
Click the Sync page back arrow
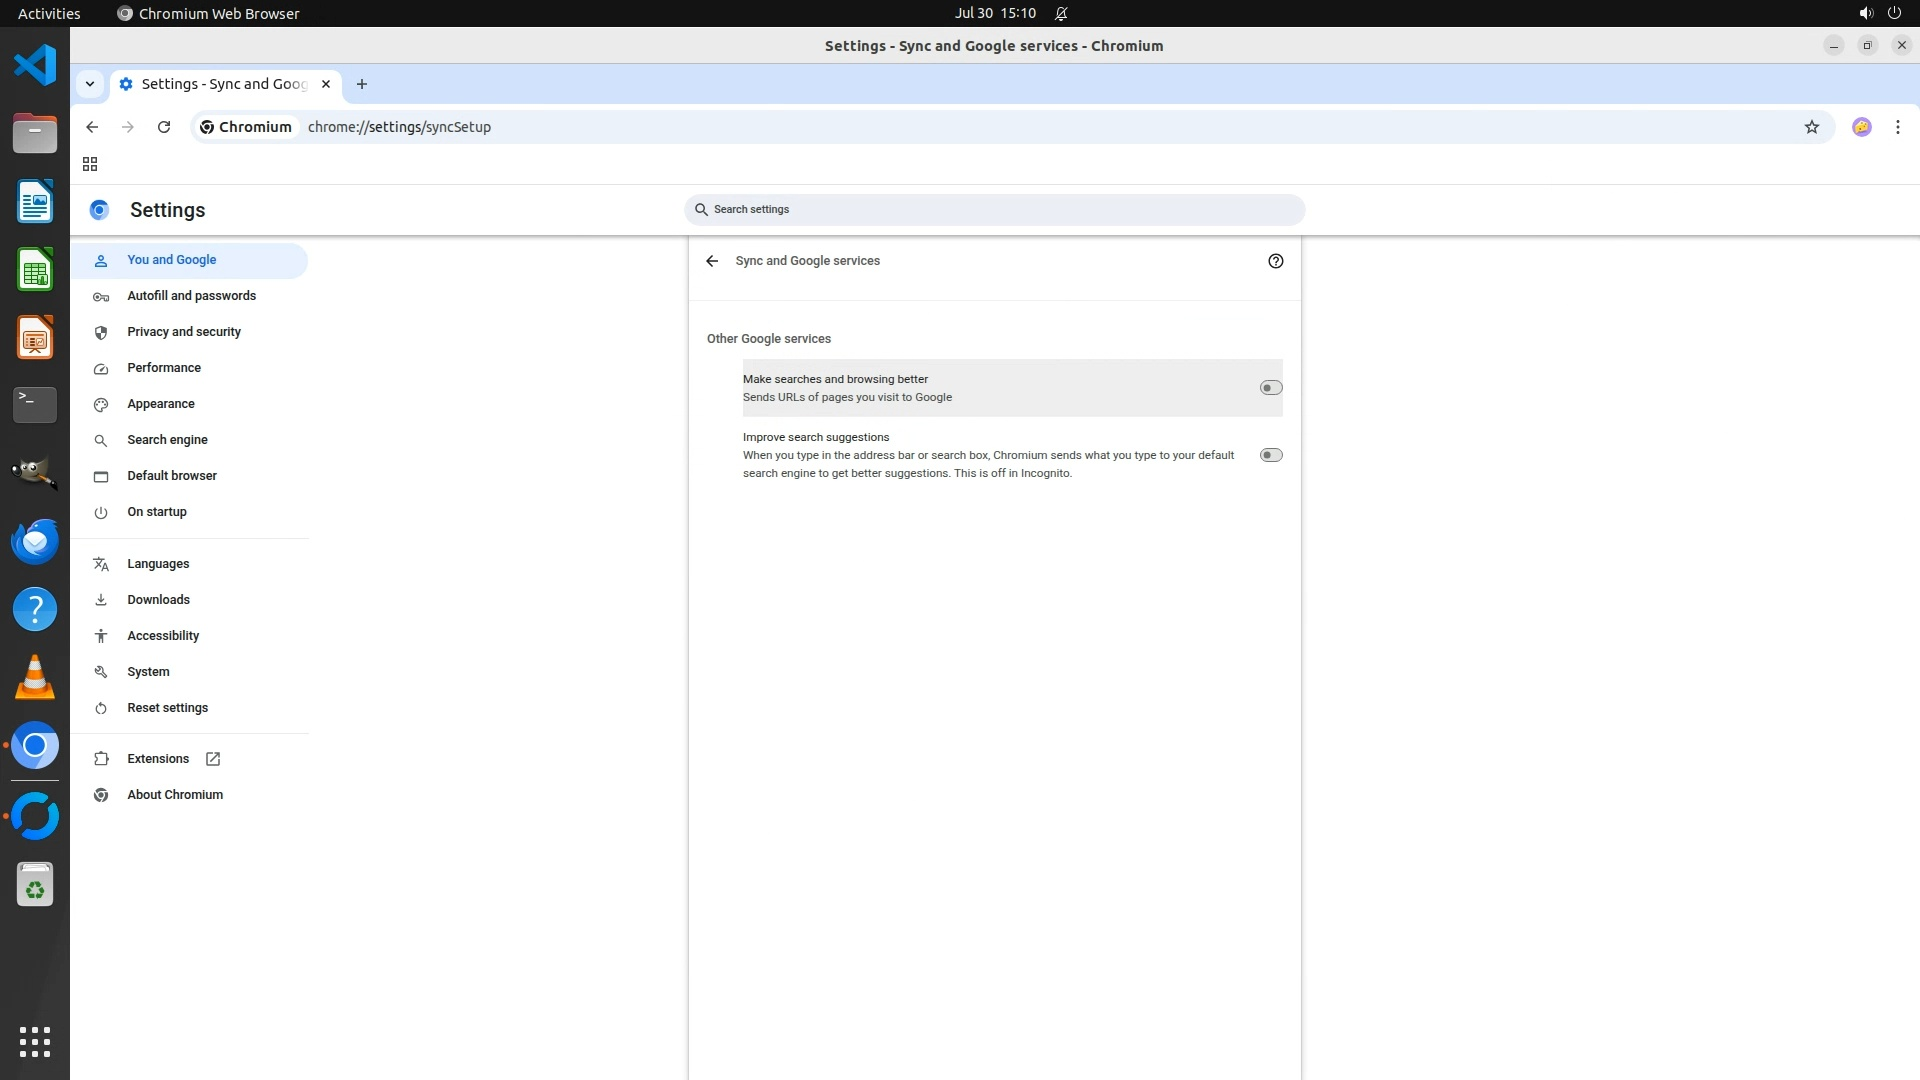tap(712, 261)
